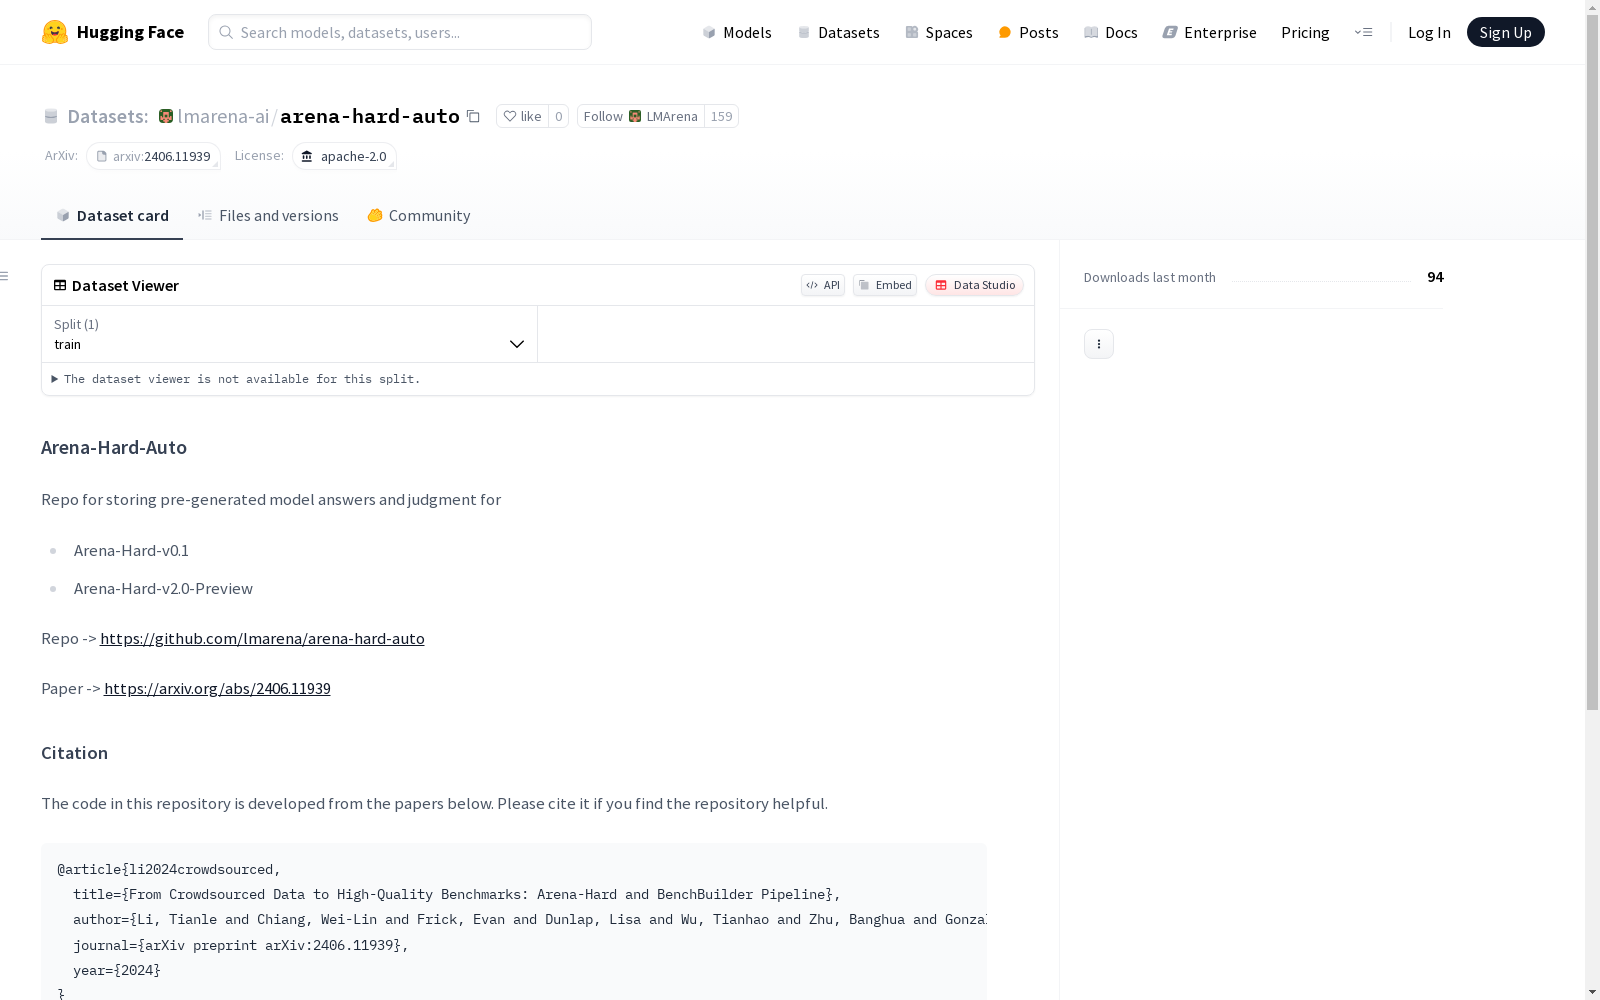Click the lmarena-ai organization avatar icon

pos(166,116)
